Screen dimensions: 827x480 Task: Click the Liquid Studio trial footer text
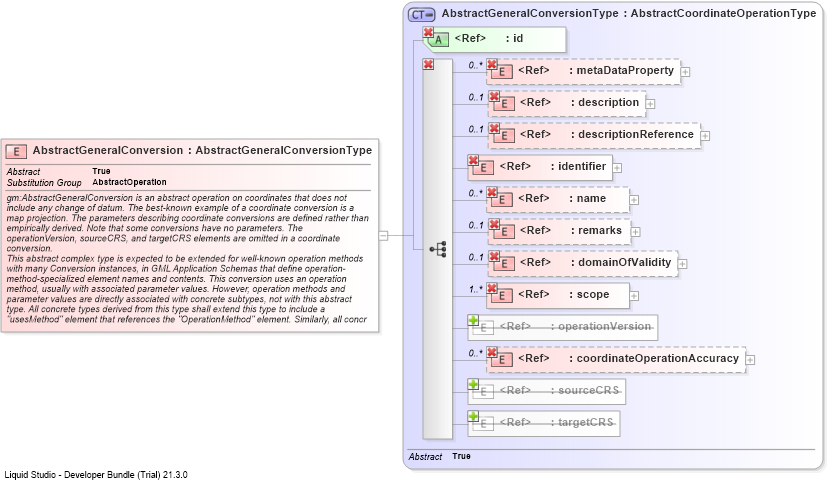coord(96,475)
